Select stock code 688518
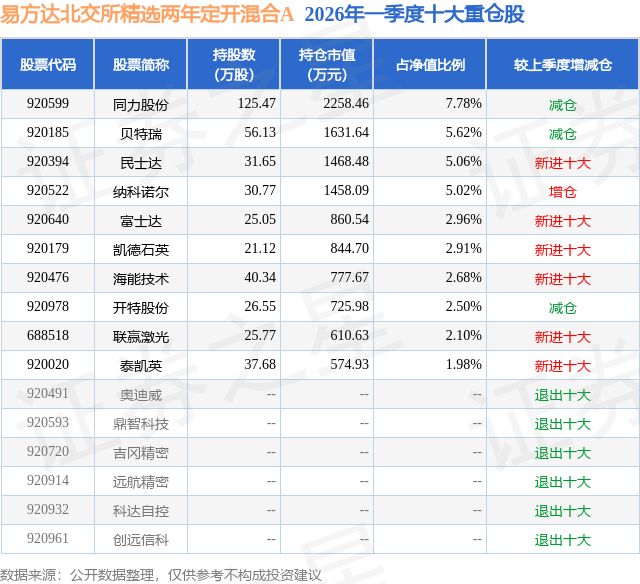This screenshot has height=584, width=640. 48,335
